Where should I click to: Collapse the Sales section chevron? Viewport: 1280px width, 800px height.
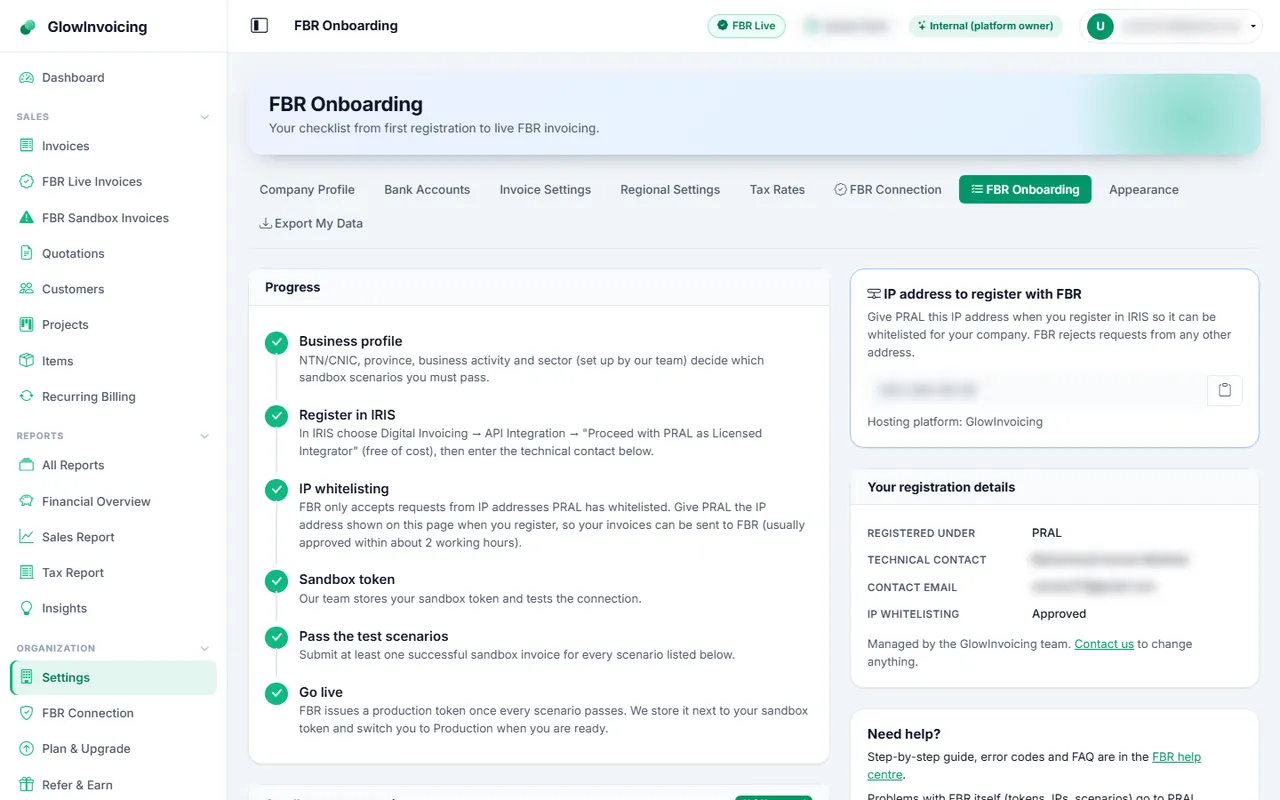(205, 117)
